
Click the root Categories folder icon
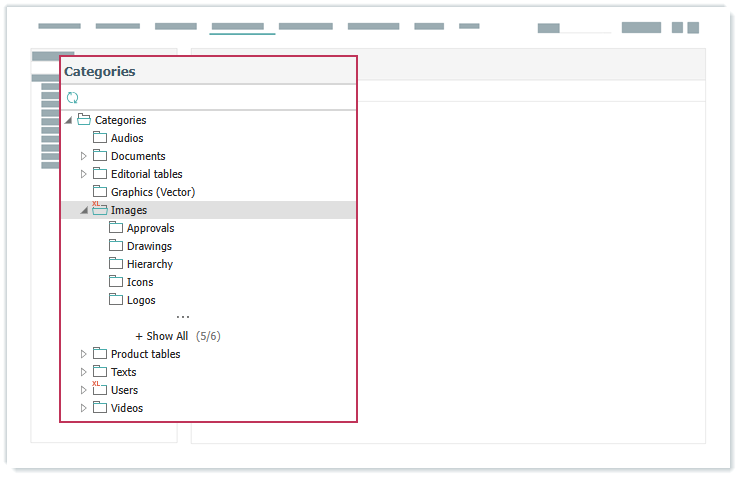(84, 120)
